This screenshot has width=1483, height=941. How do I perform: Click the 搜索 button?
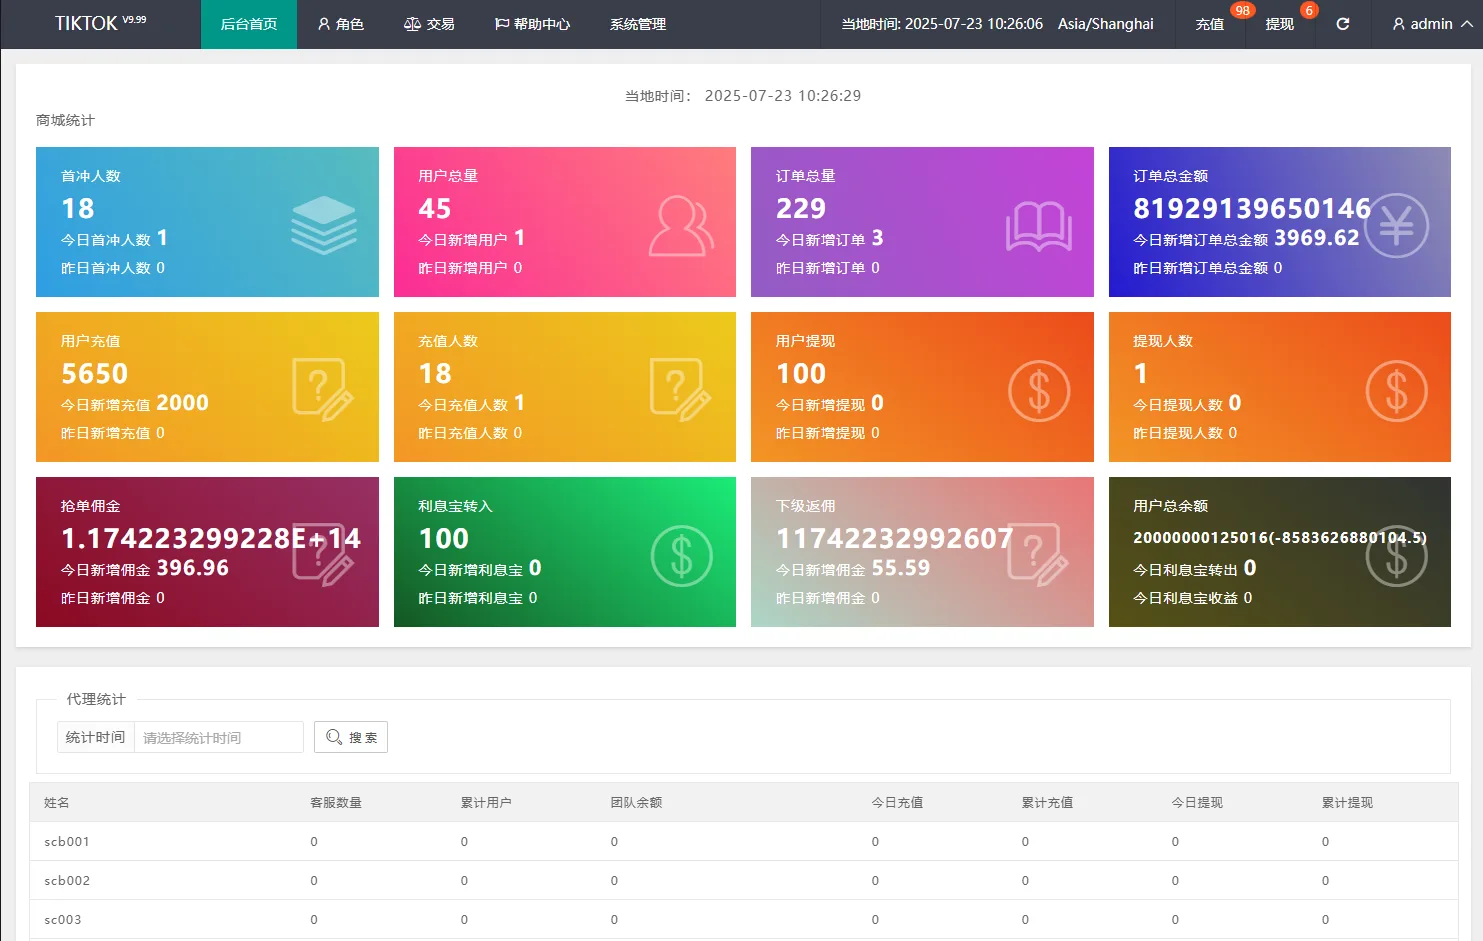pos(351,737)
